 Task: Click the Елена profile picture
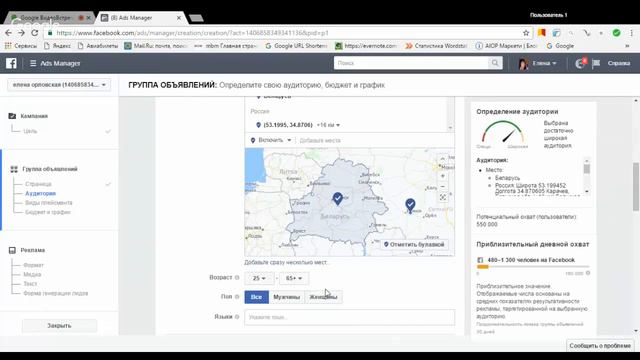523,63
